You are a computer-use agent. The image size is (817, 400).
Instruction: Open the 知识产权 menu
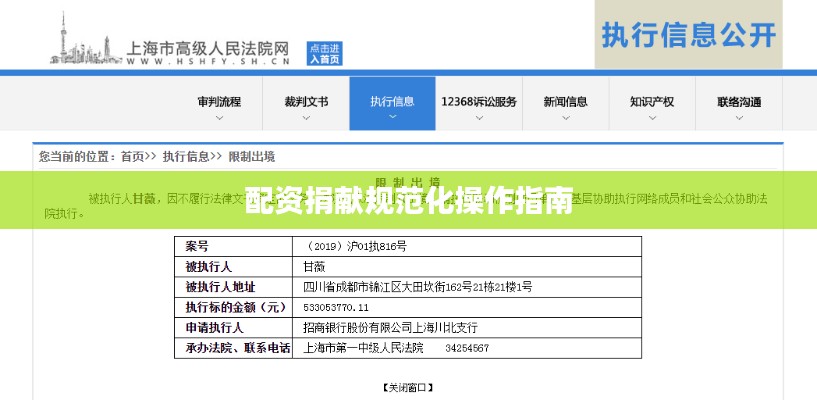click(x=652, y=104)
